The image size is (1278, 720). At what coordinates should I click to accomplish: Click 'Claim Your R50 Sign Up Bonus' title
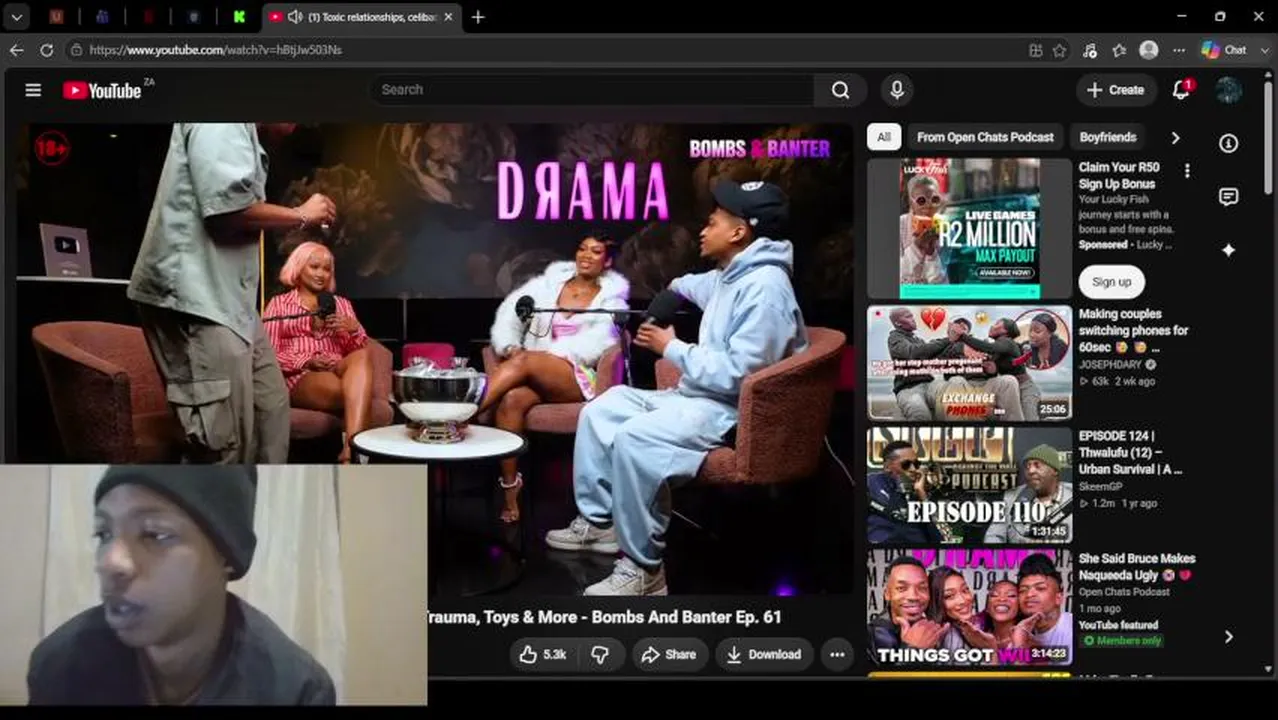pos(1119,176)
